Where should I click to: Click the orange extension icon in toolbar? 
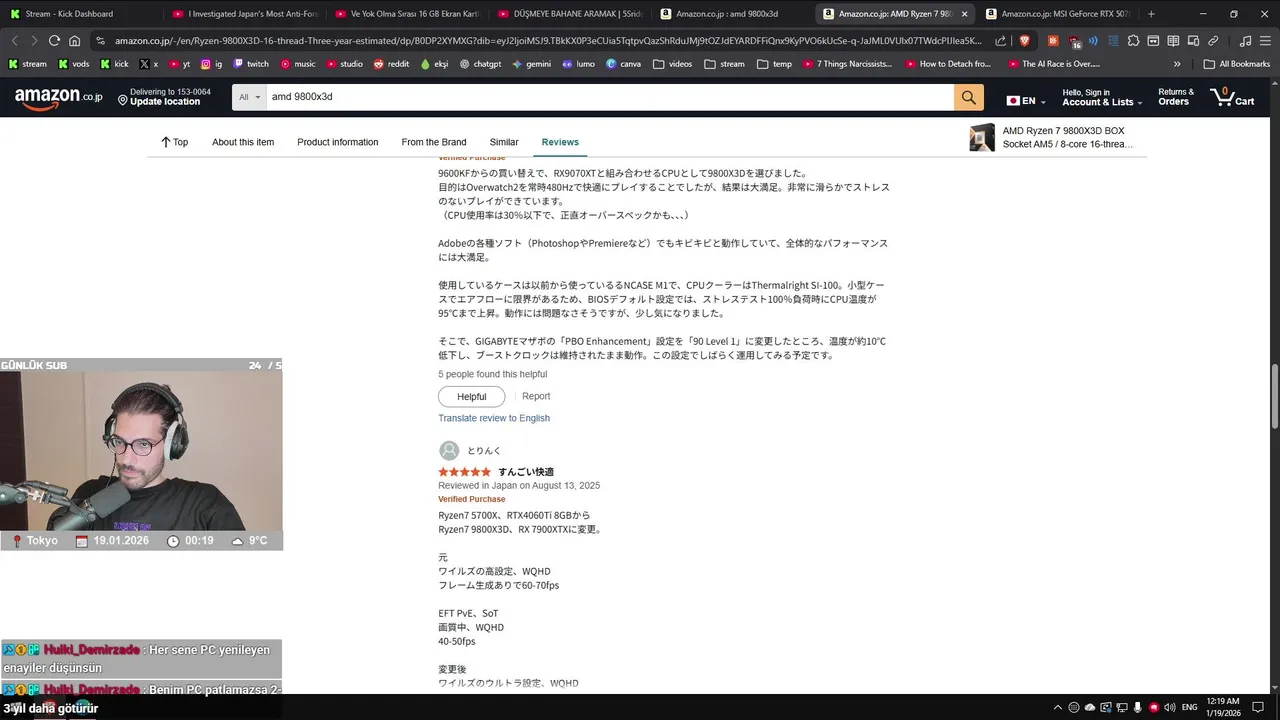point(1053,41)
